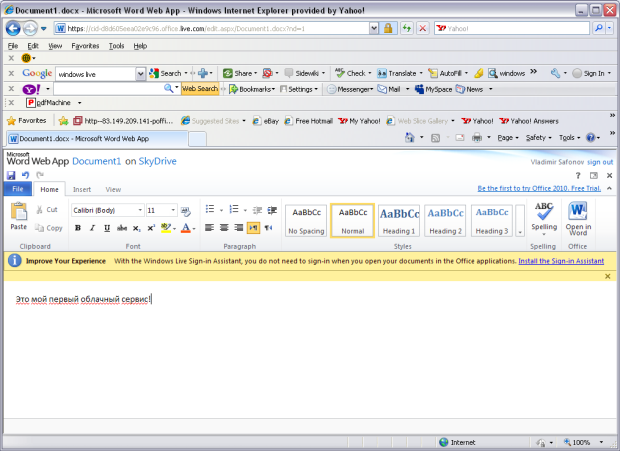Open the Favorites star button
Image resolution: width=620 pixels, height=451 pixels.
click(27, 121)
